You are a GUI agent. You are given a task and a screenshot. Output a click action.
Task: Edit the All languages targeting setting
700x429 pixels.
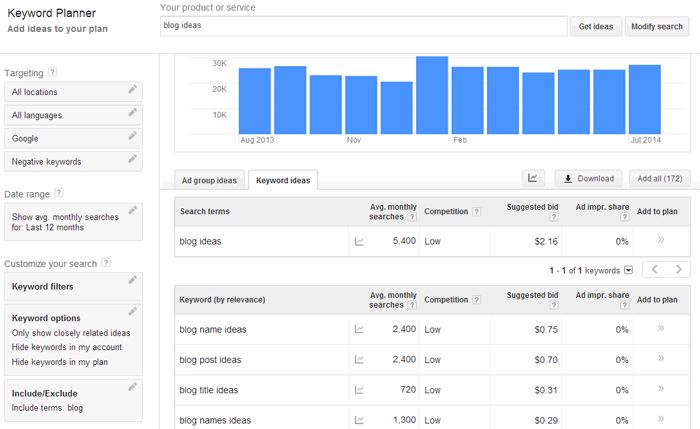click(132, 114)
